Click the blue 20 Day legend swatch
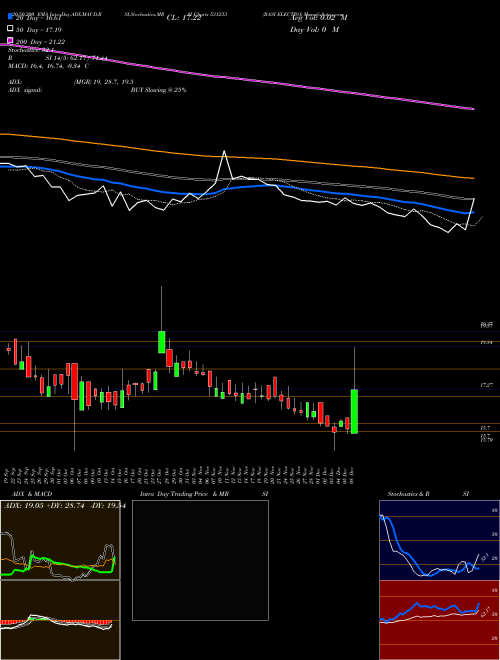The image size is (500, 660). [x=11, y=16]
